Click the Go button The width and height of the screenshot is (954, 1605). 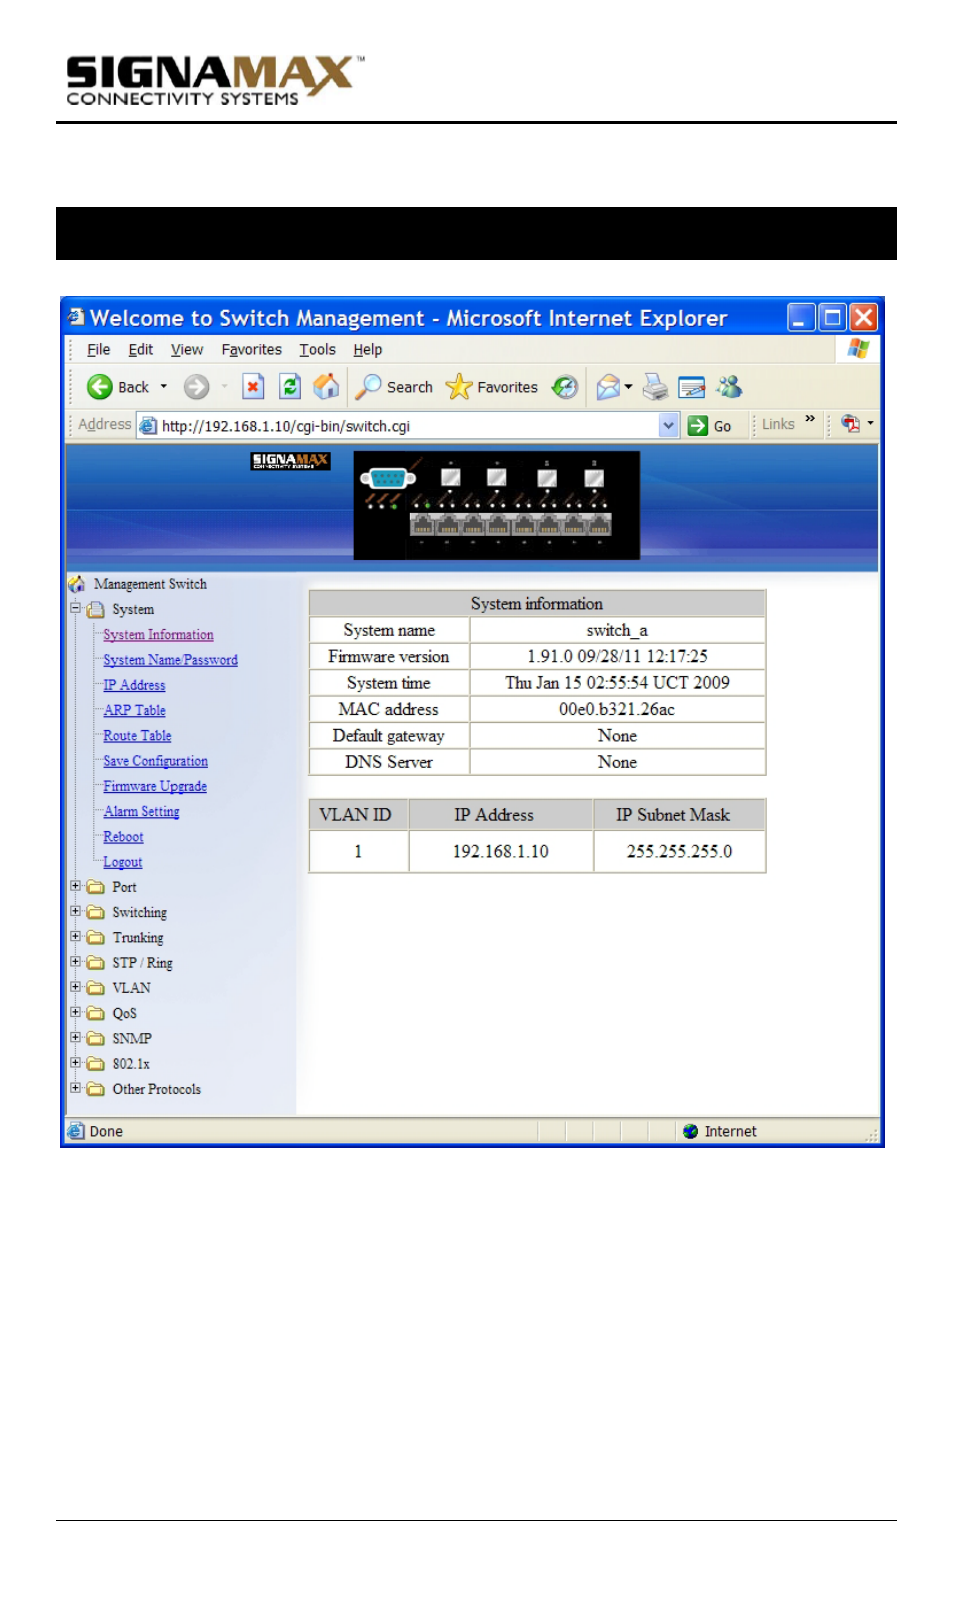[710, 426]
